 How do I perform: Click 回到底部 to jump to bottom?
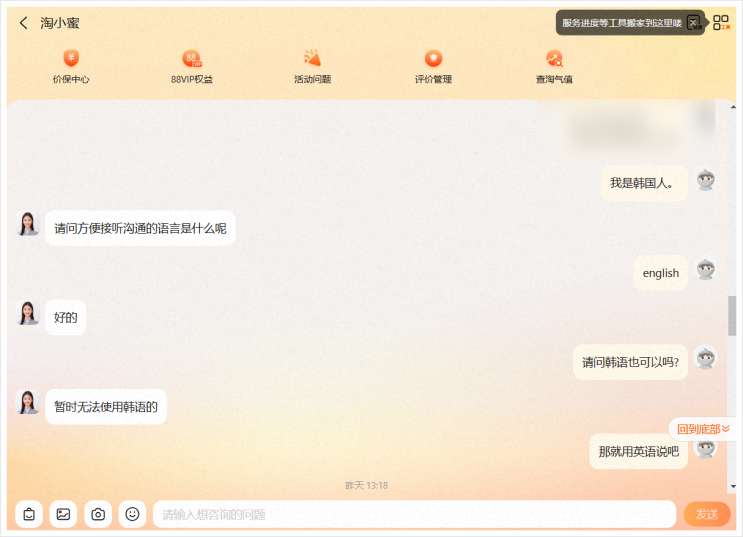(702, 429)
